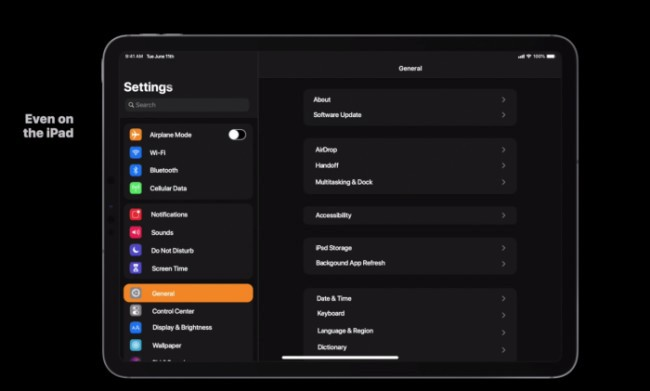Select General in the settings sidebar
650x391 pixels.
[x=188, y=293]
